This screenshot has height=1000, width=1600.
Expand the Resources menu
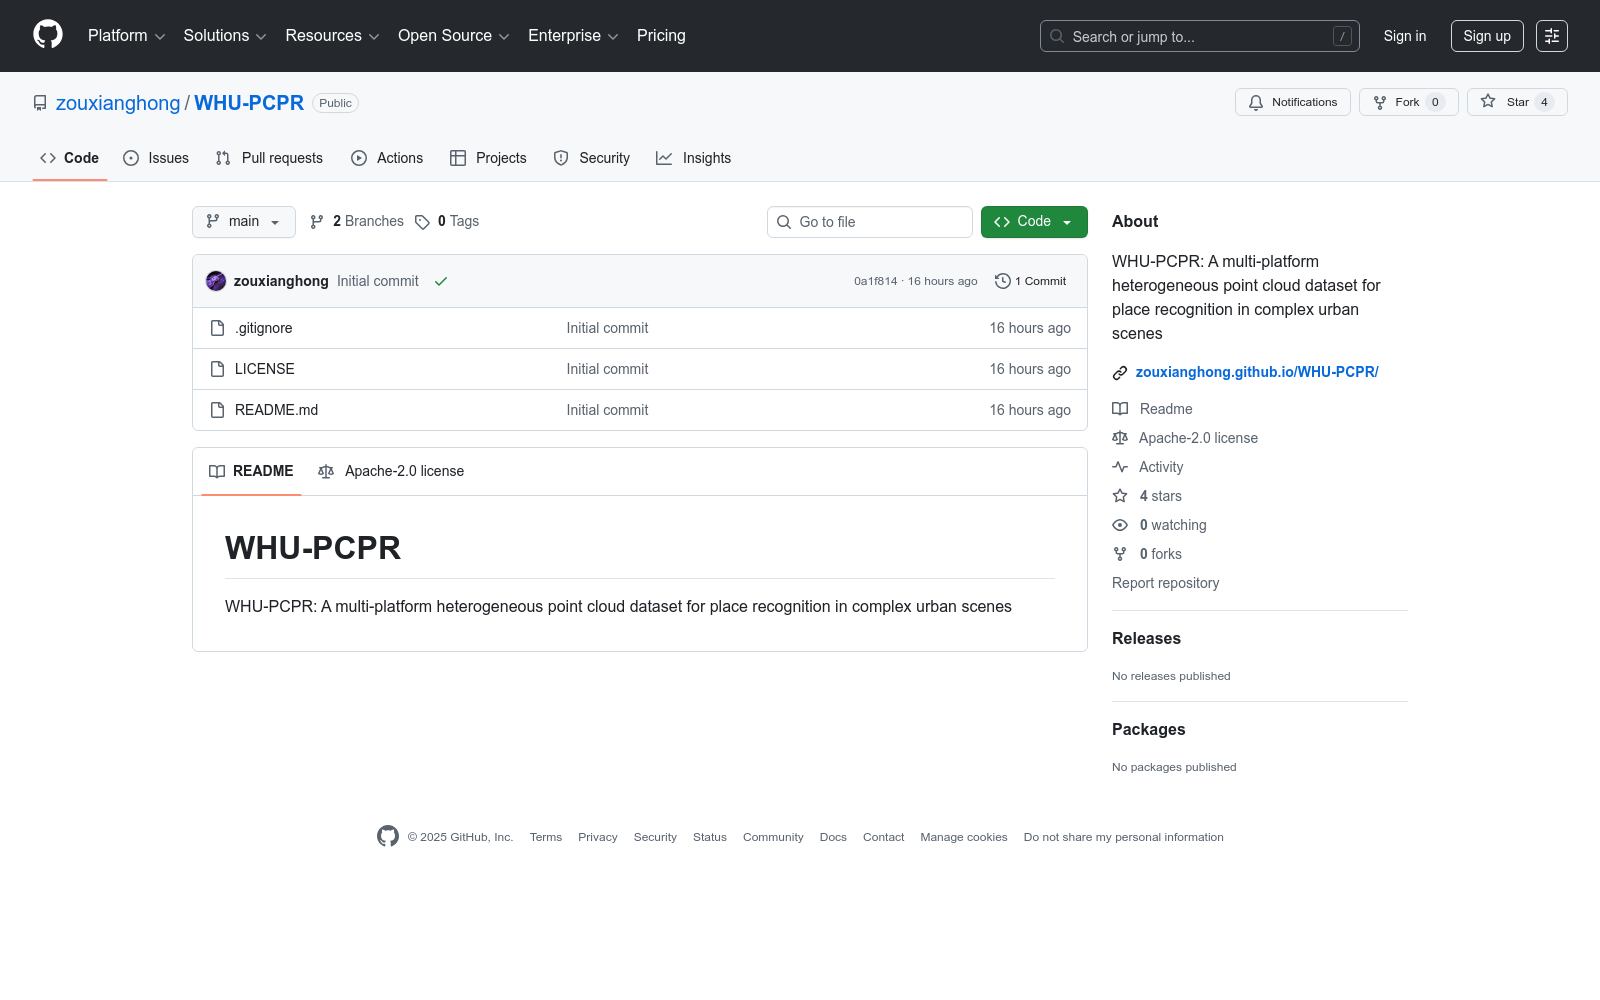pos(332,36)
